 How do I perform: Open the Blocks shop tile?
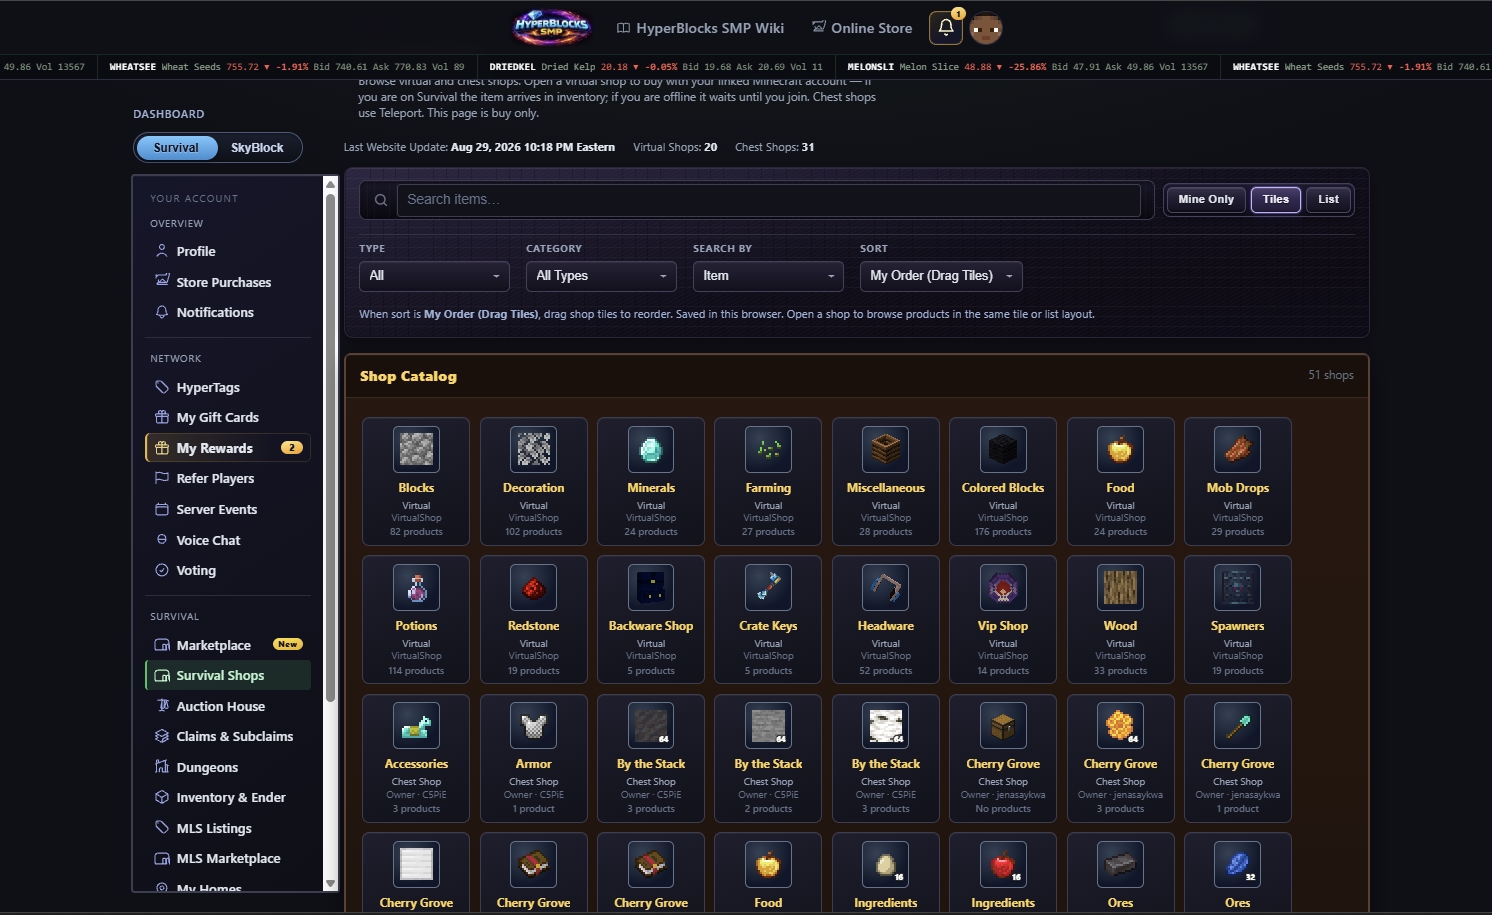click(x=416, y=481)
